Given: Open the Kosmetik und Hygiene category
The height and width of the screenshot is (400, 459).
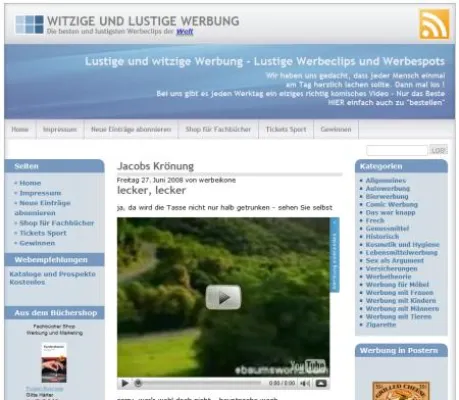Looking at the screenshot, I should (x=402, y=244).
